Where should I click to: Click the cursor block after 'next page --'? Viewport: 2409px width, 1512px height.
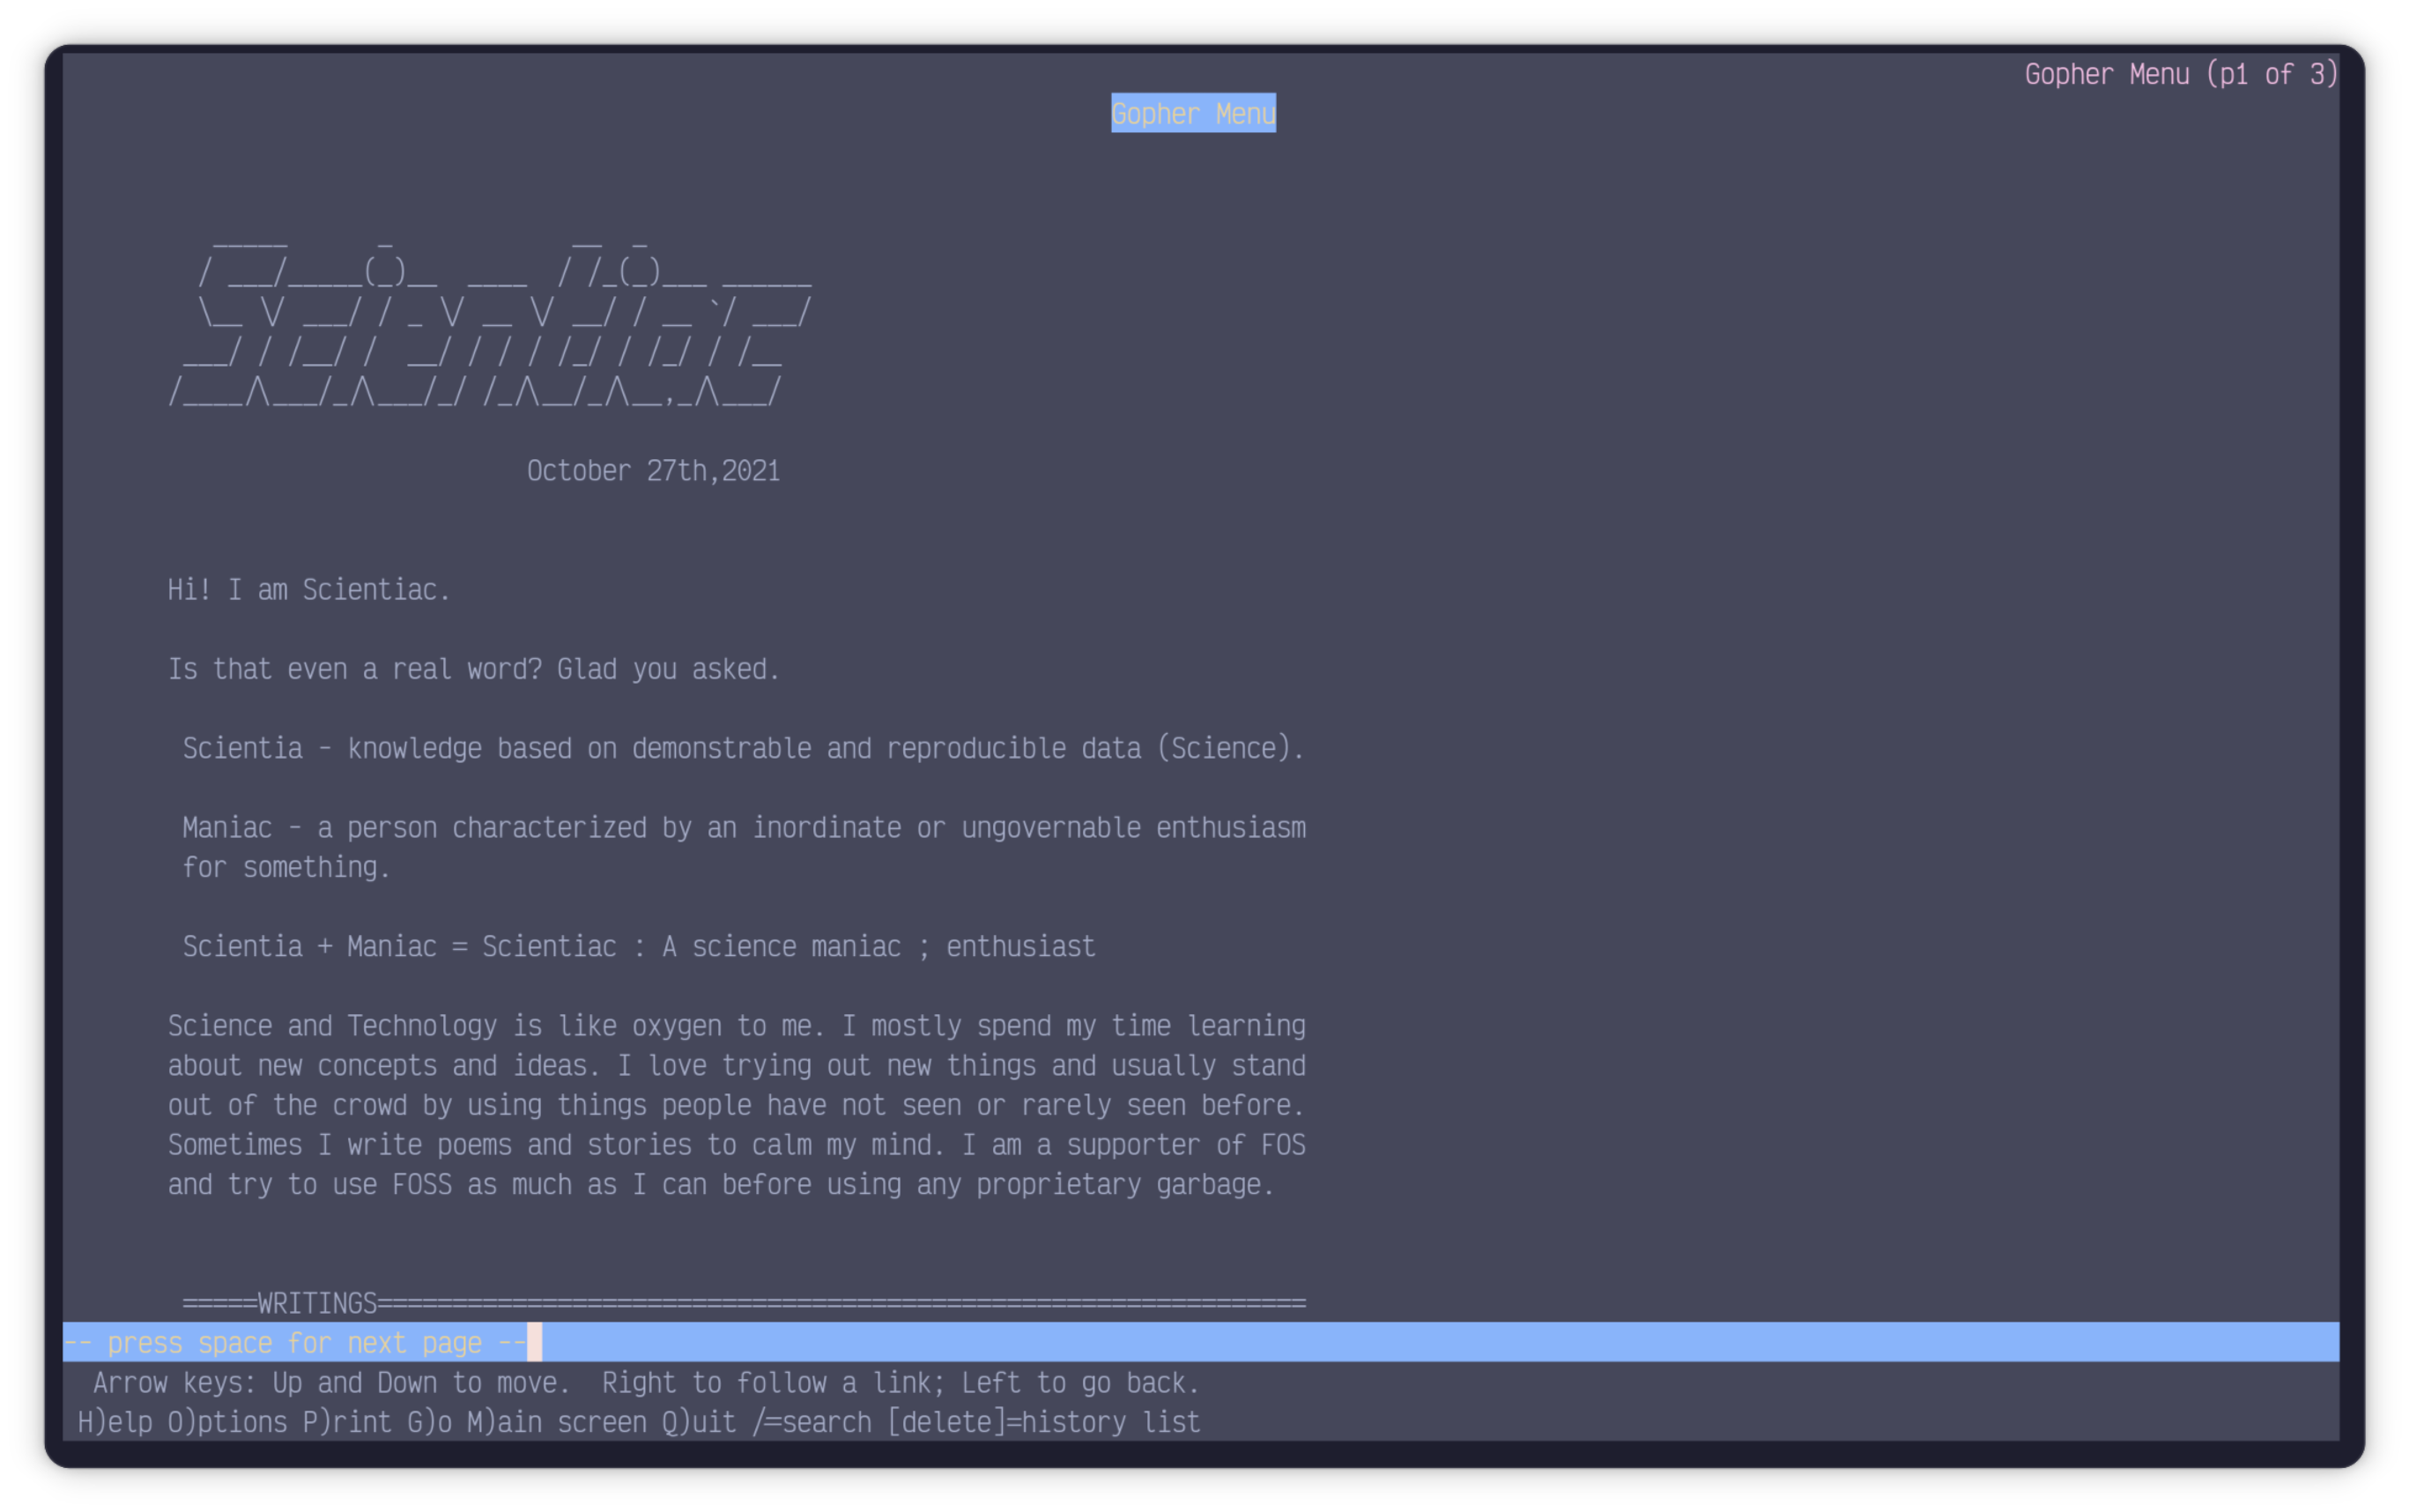pyautogui.click(x=534, y=1342)
